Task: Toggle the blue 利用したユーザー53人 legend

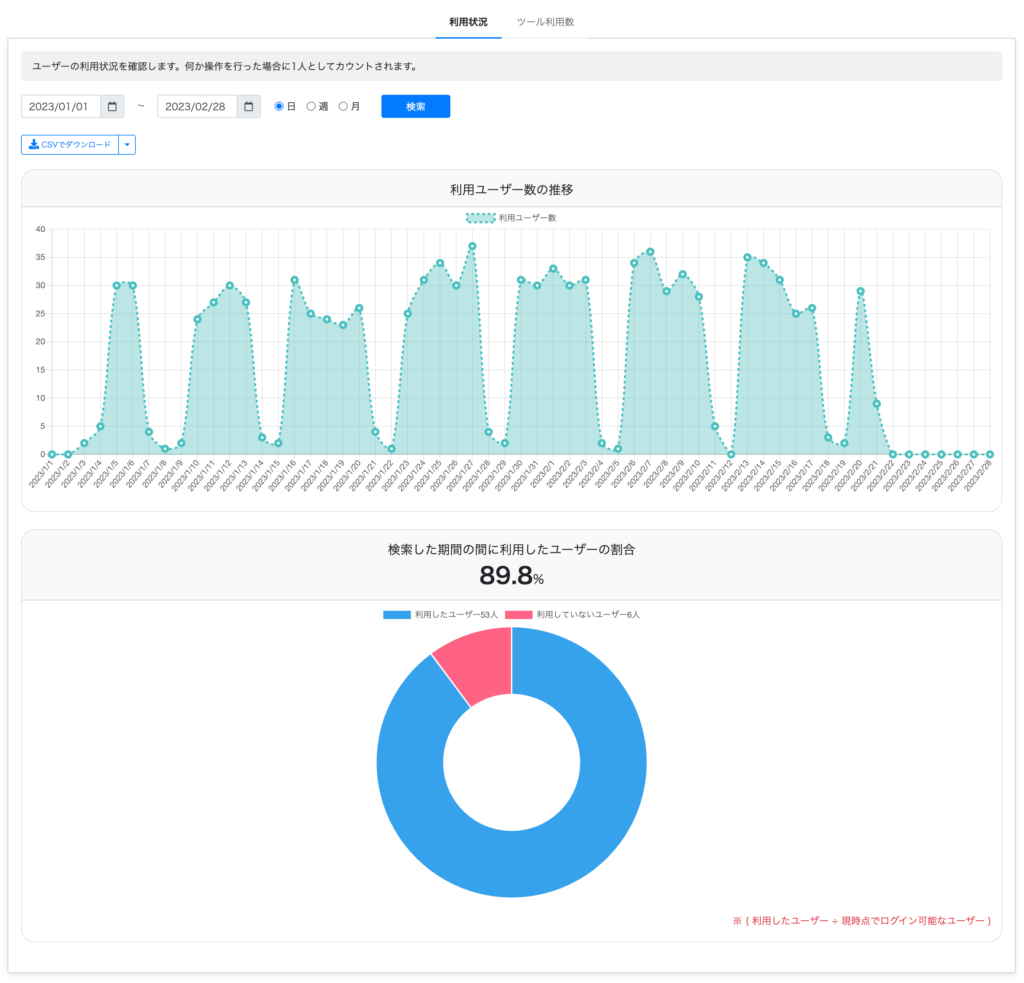Action: 396,614
